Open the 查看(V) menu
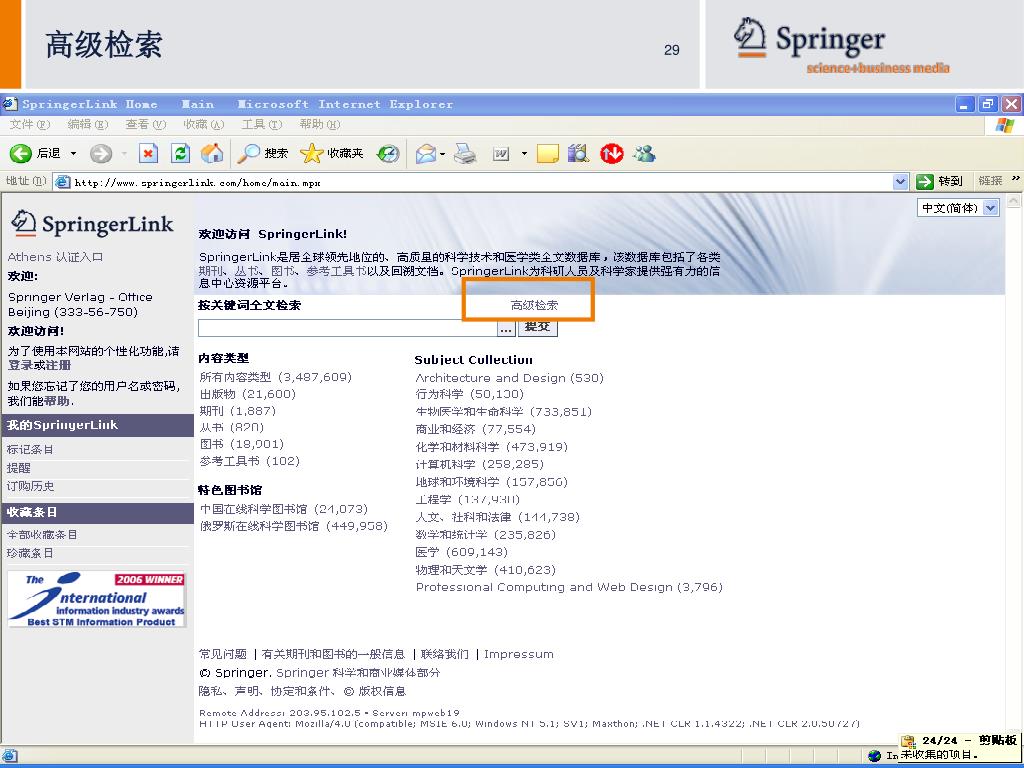Image resolution: width=1024 pixels, height=768 pixels. [146, 124]
